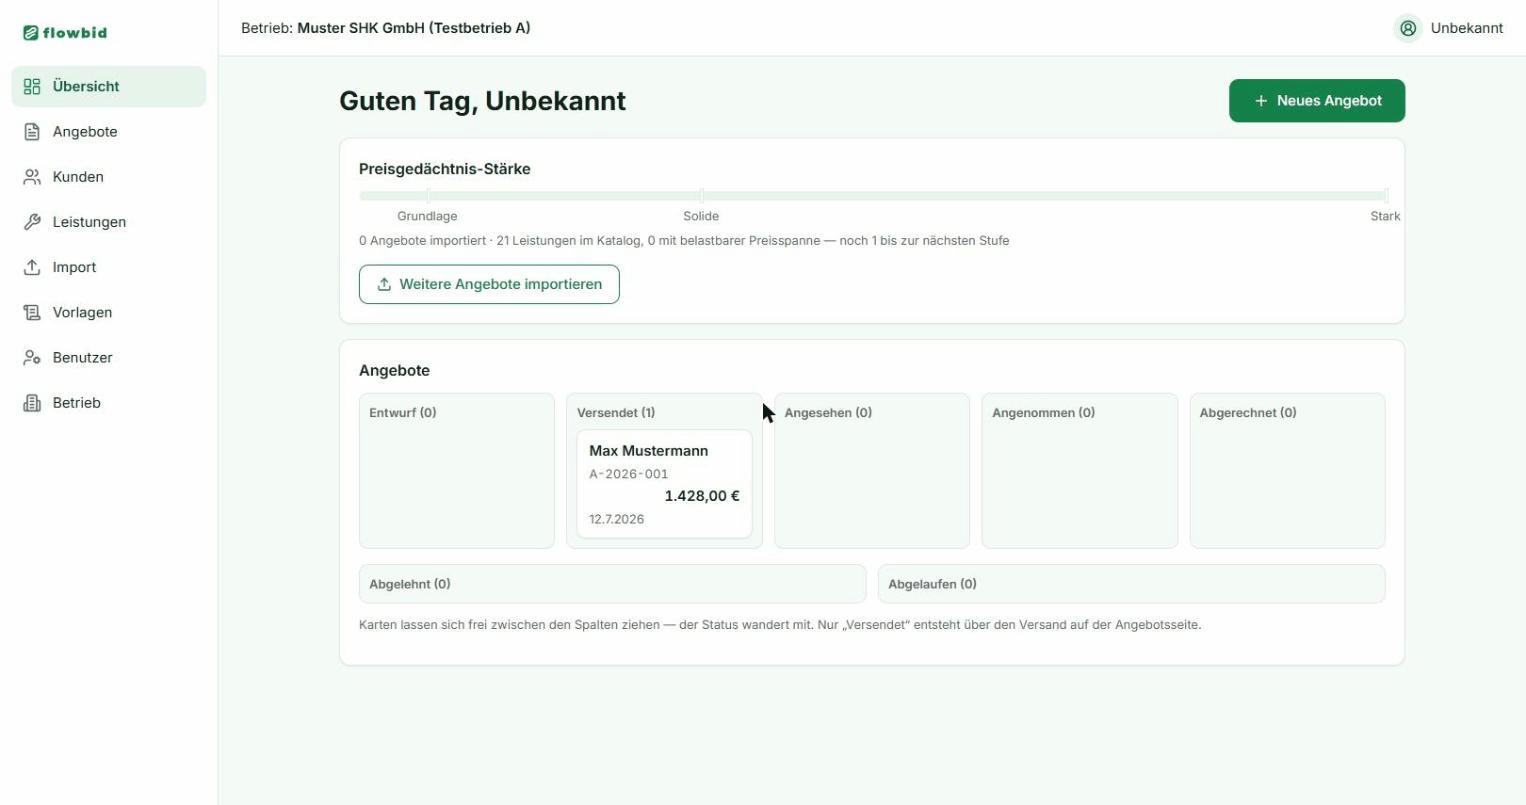Click the Angebote card heading
Viewport: 1526px width, 805px height.
394,371
